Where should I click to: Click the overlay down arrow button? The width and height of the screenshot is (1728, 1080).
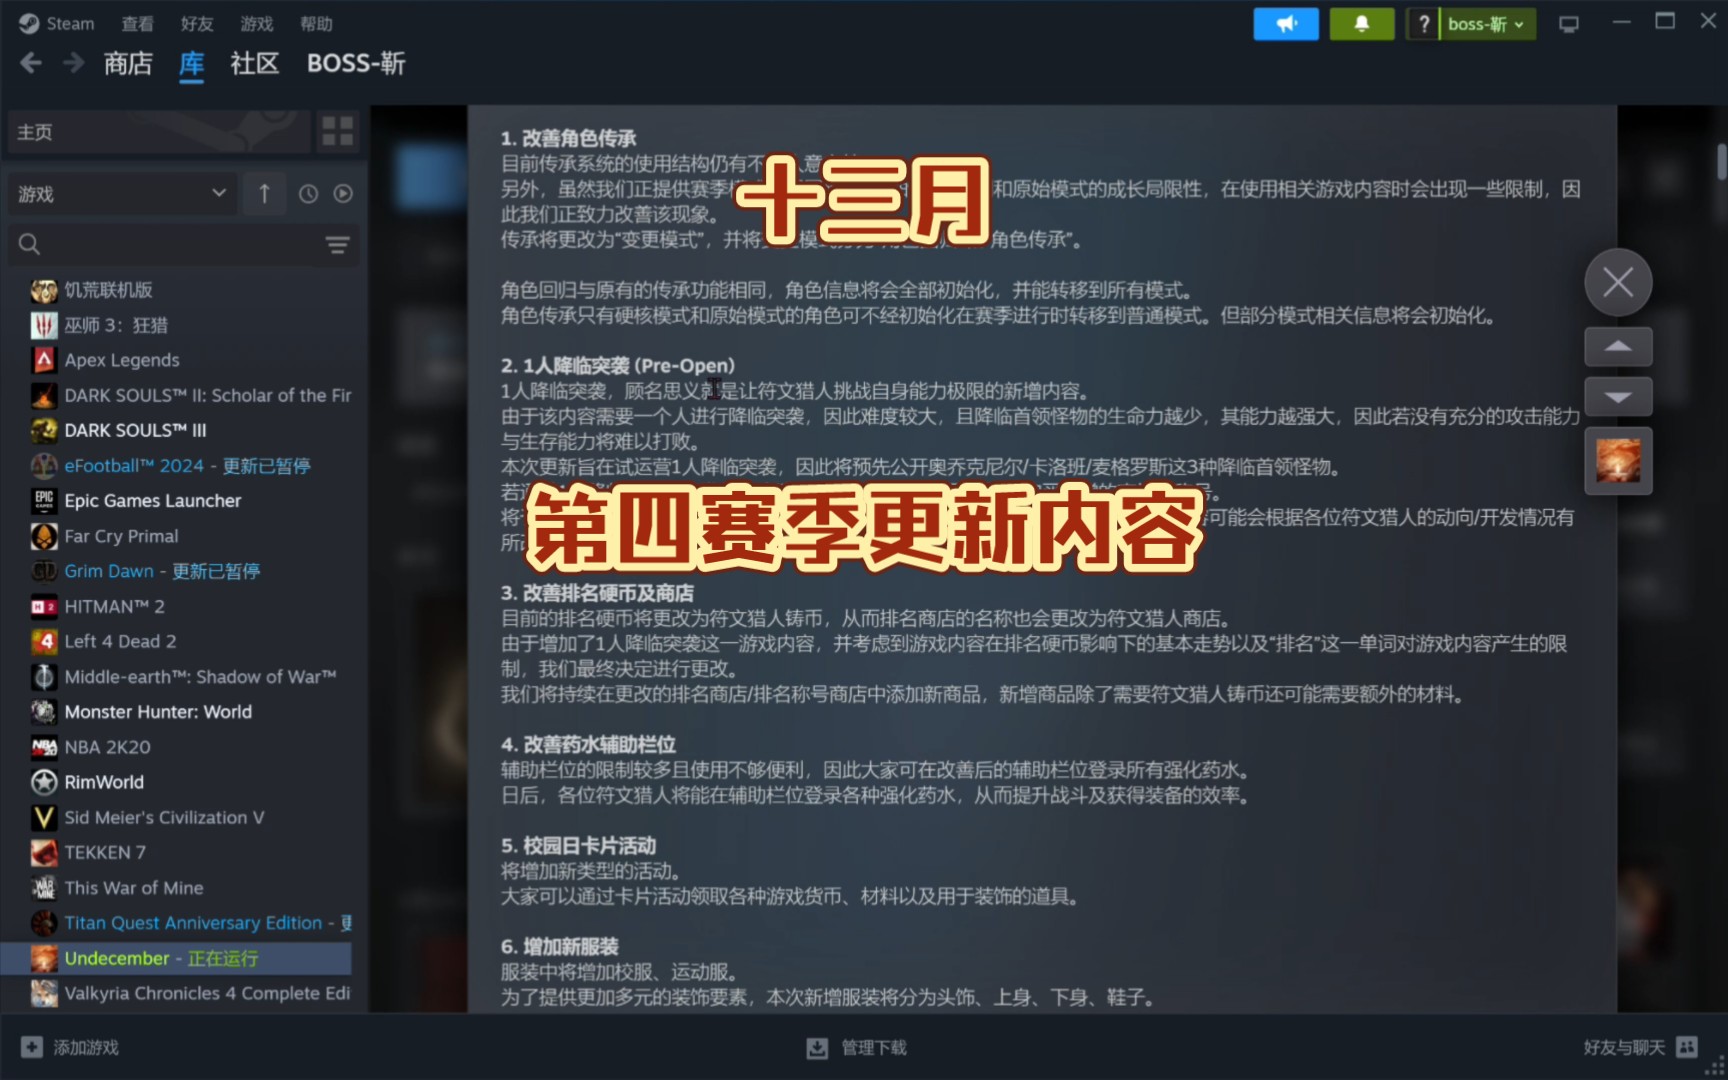[1618, 396]
